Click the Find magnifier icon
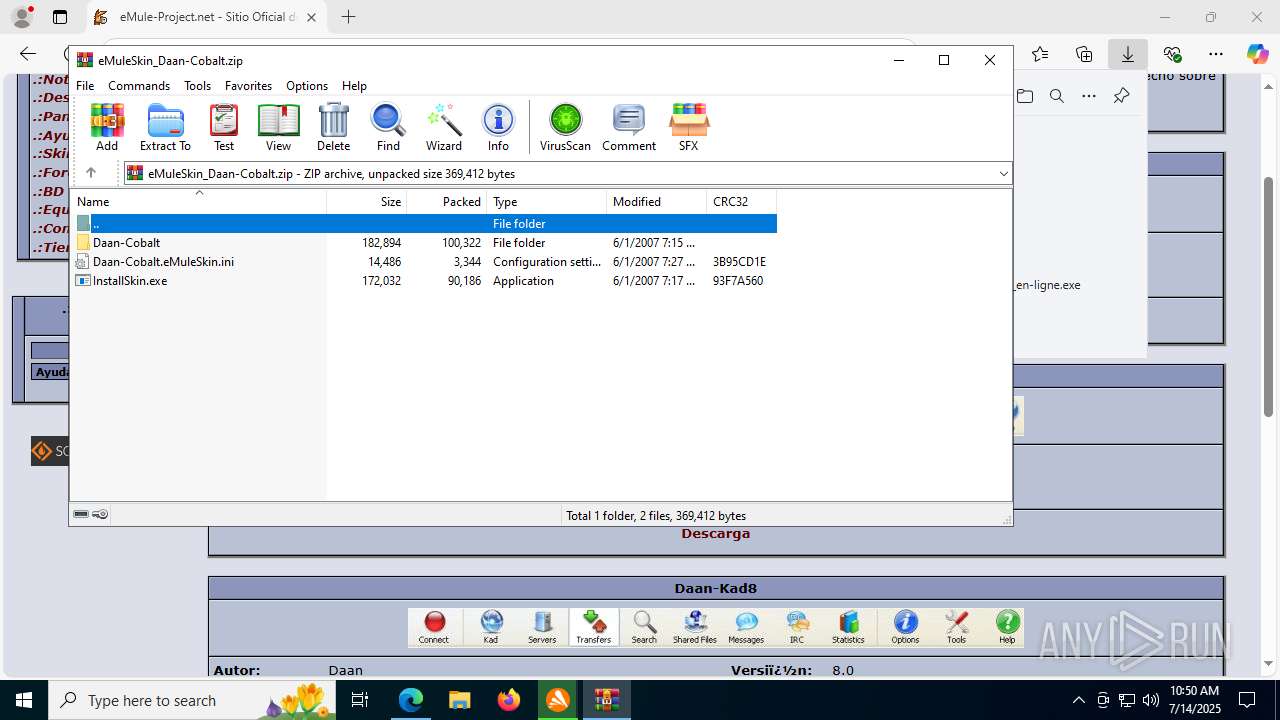Viewport: 1280px width, 720px height. [x=388, y=127]
